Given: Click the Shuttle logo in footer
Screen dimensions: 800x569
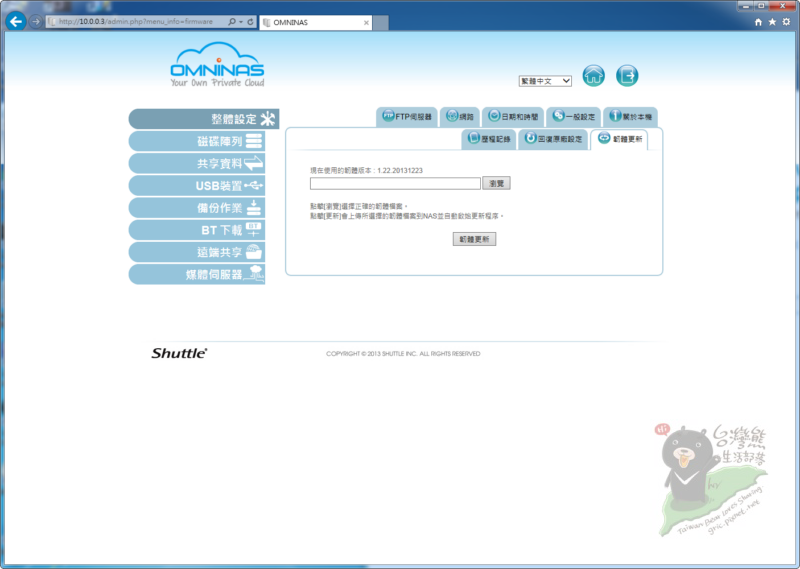Looking at the screenshot, I should [179, 353].
